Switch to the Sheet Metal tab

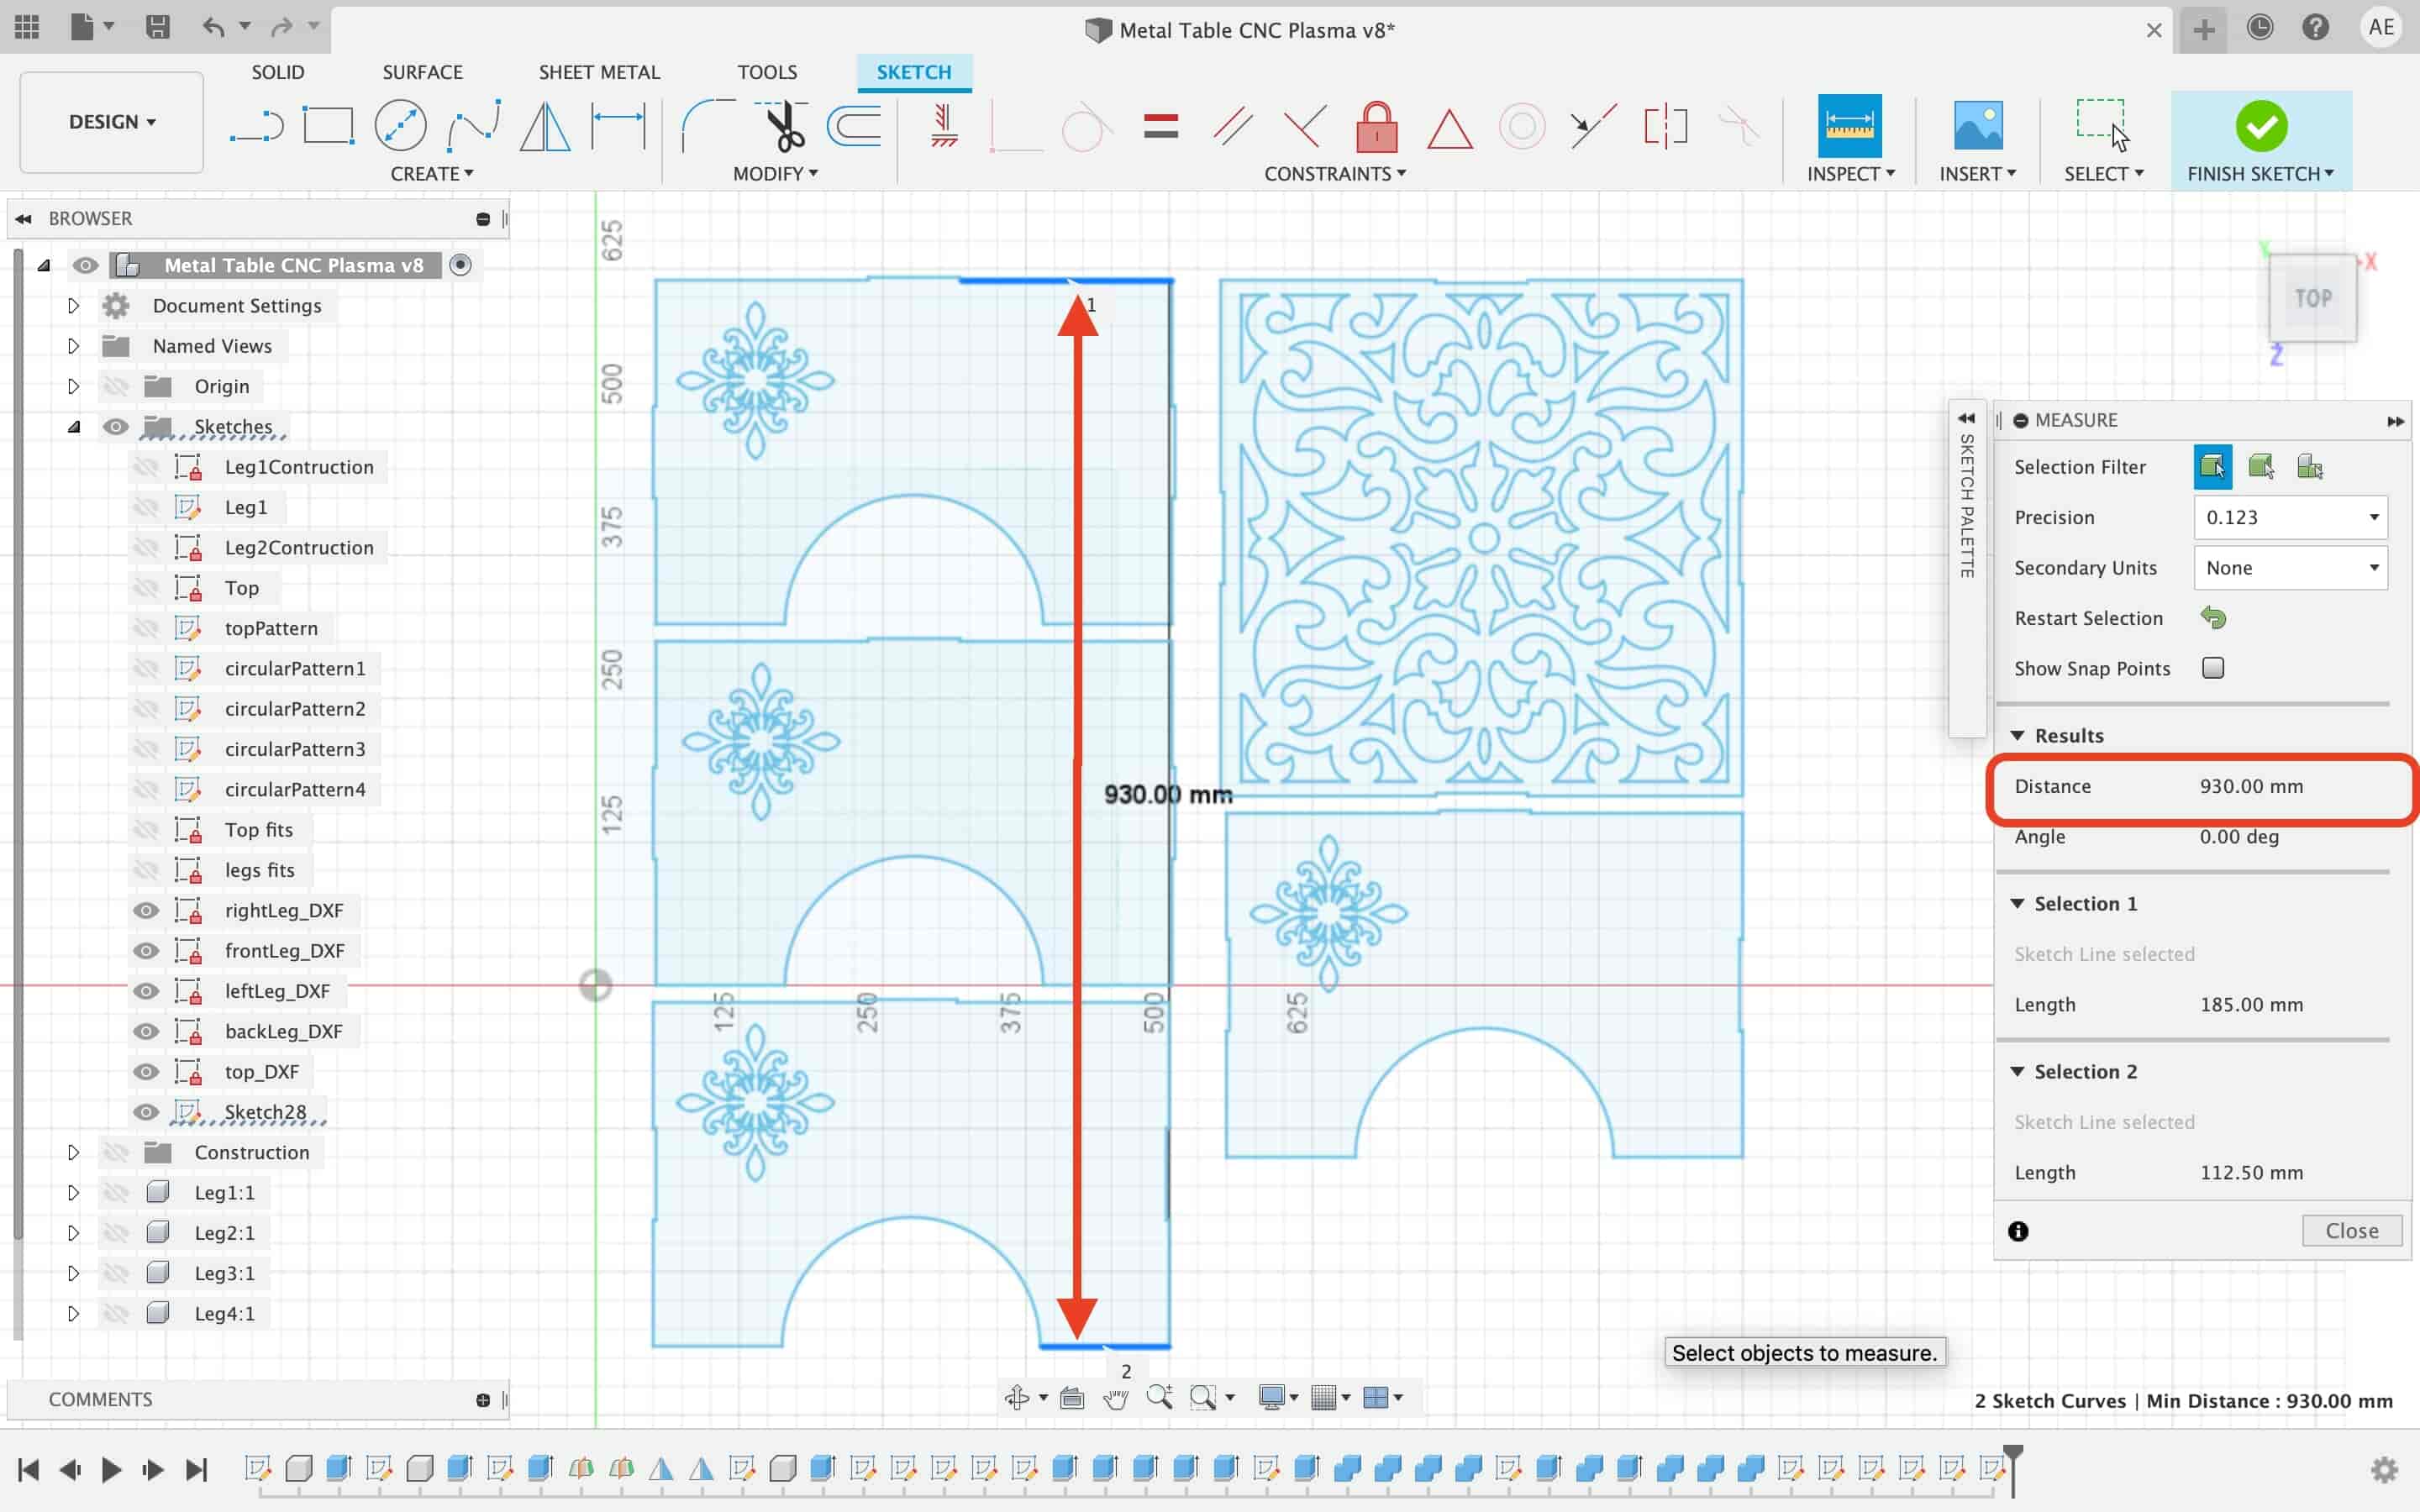point(597,71)
